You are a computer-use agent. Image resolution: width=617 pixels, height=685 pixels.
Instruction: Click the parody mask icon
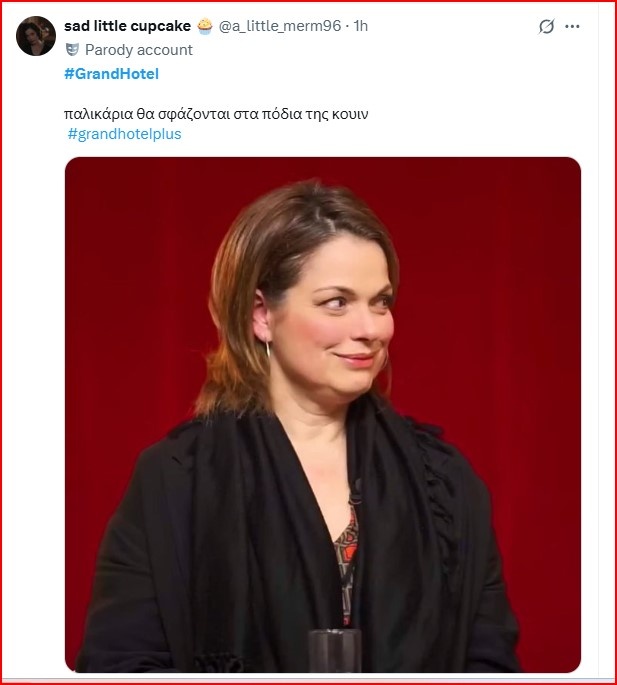pos(72,49)
